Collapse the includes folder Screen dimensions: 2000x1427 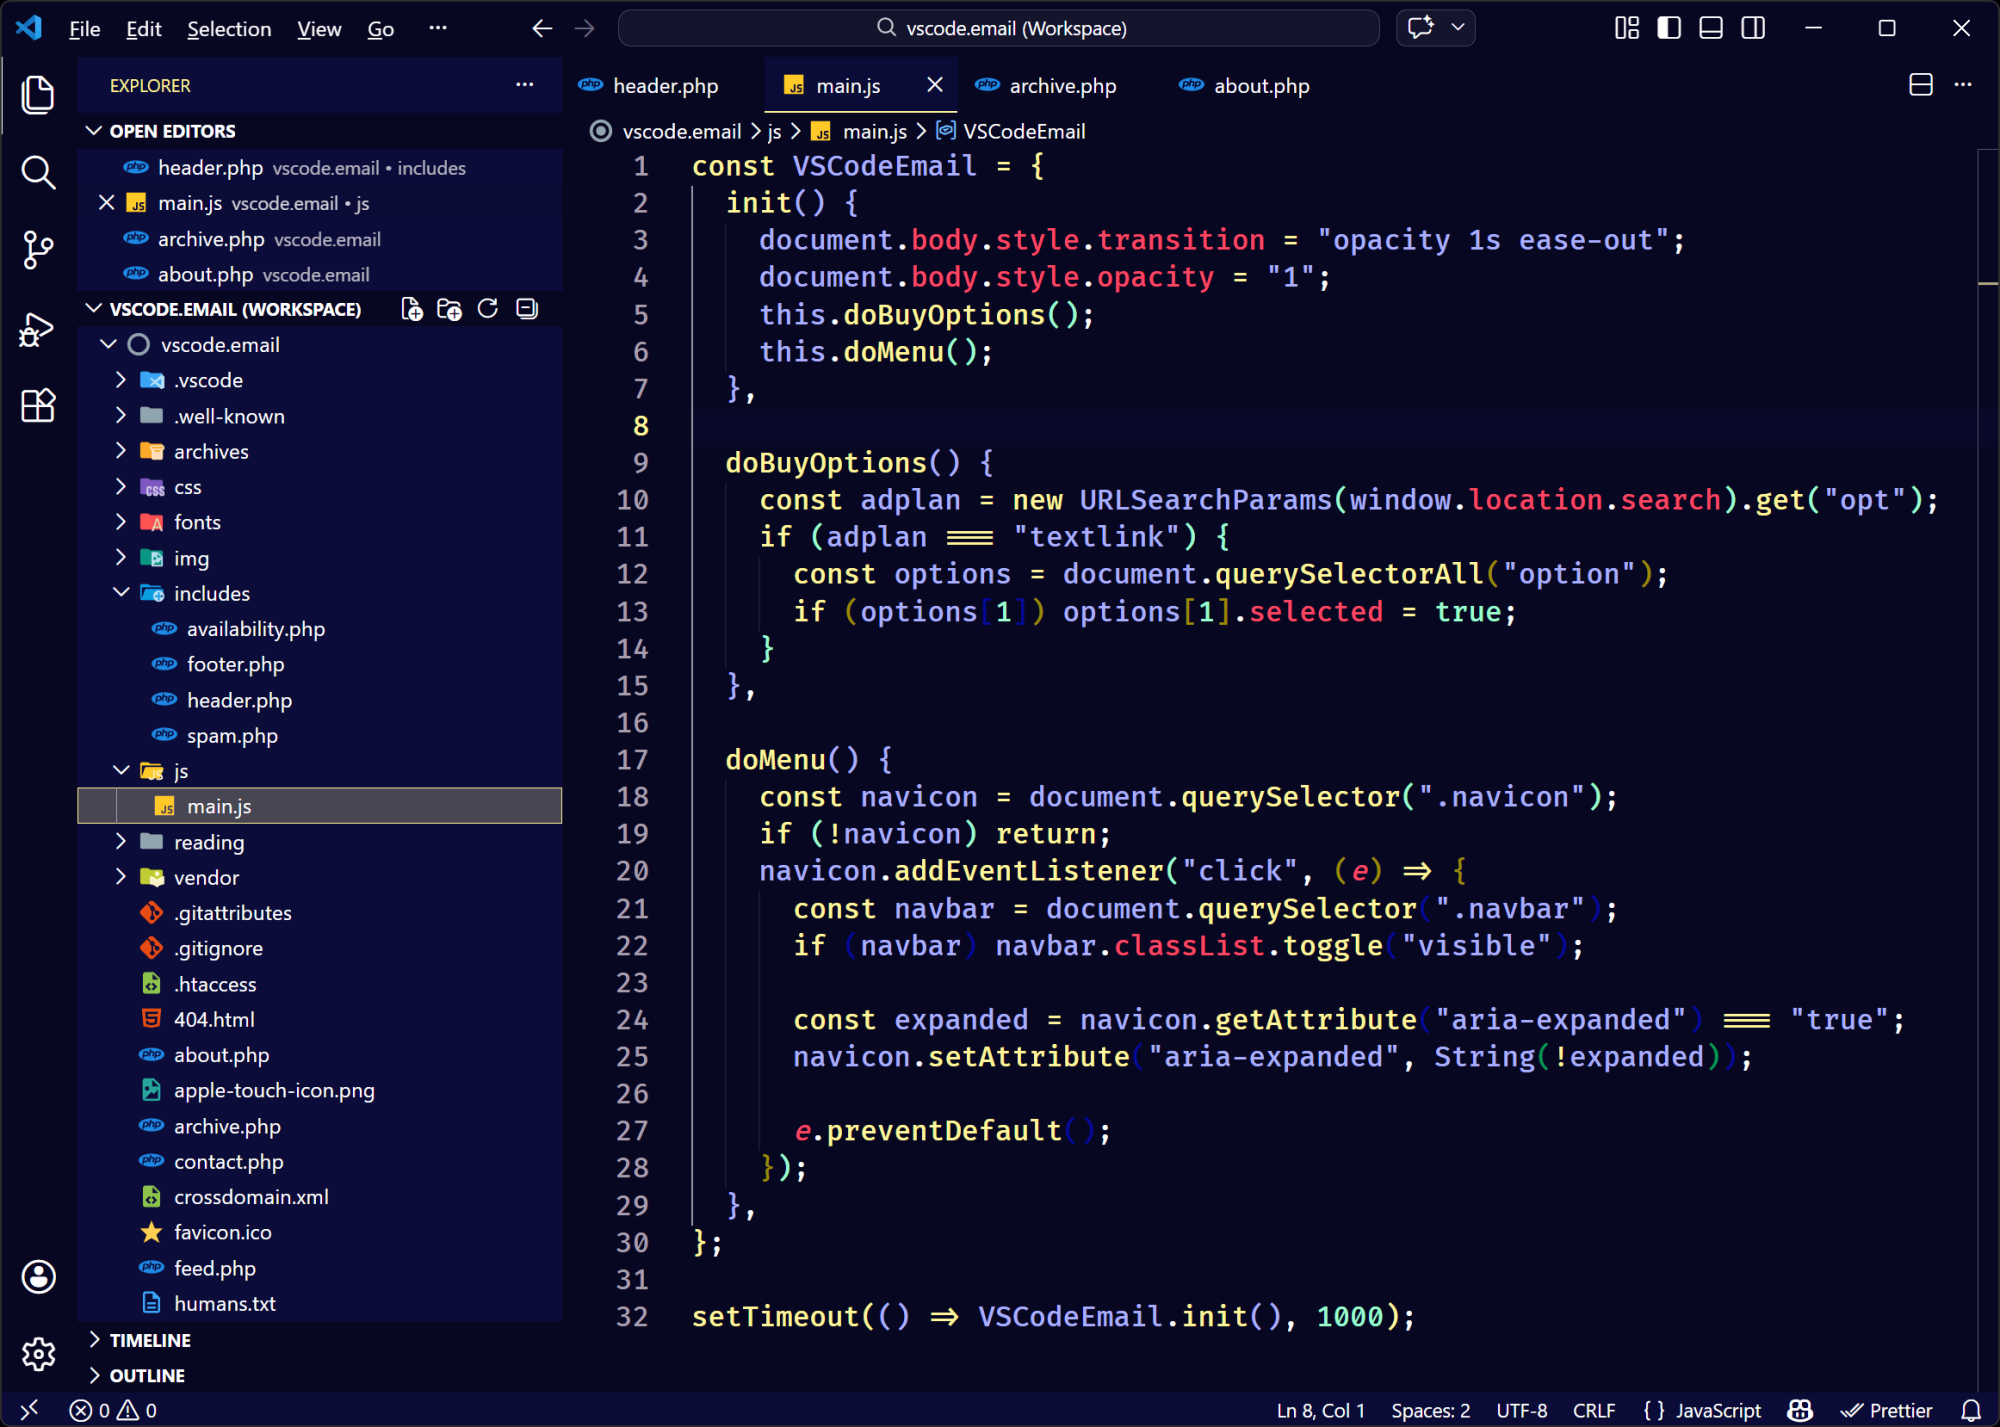[x=211, y=592]
